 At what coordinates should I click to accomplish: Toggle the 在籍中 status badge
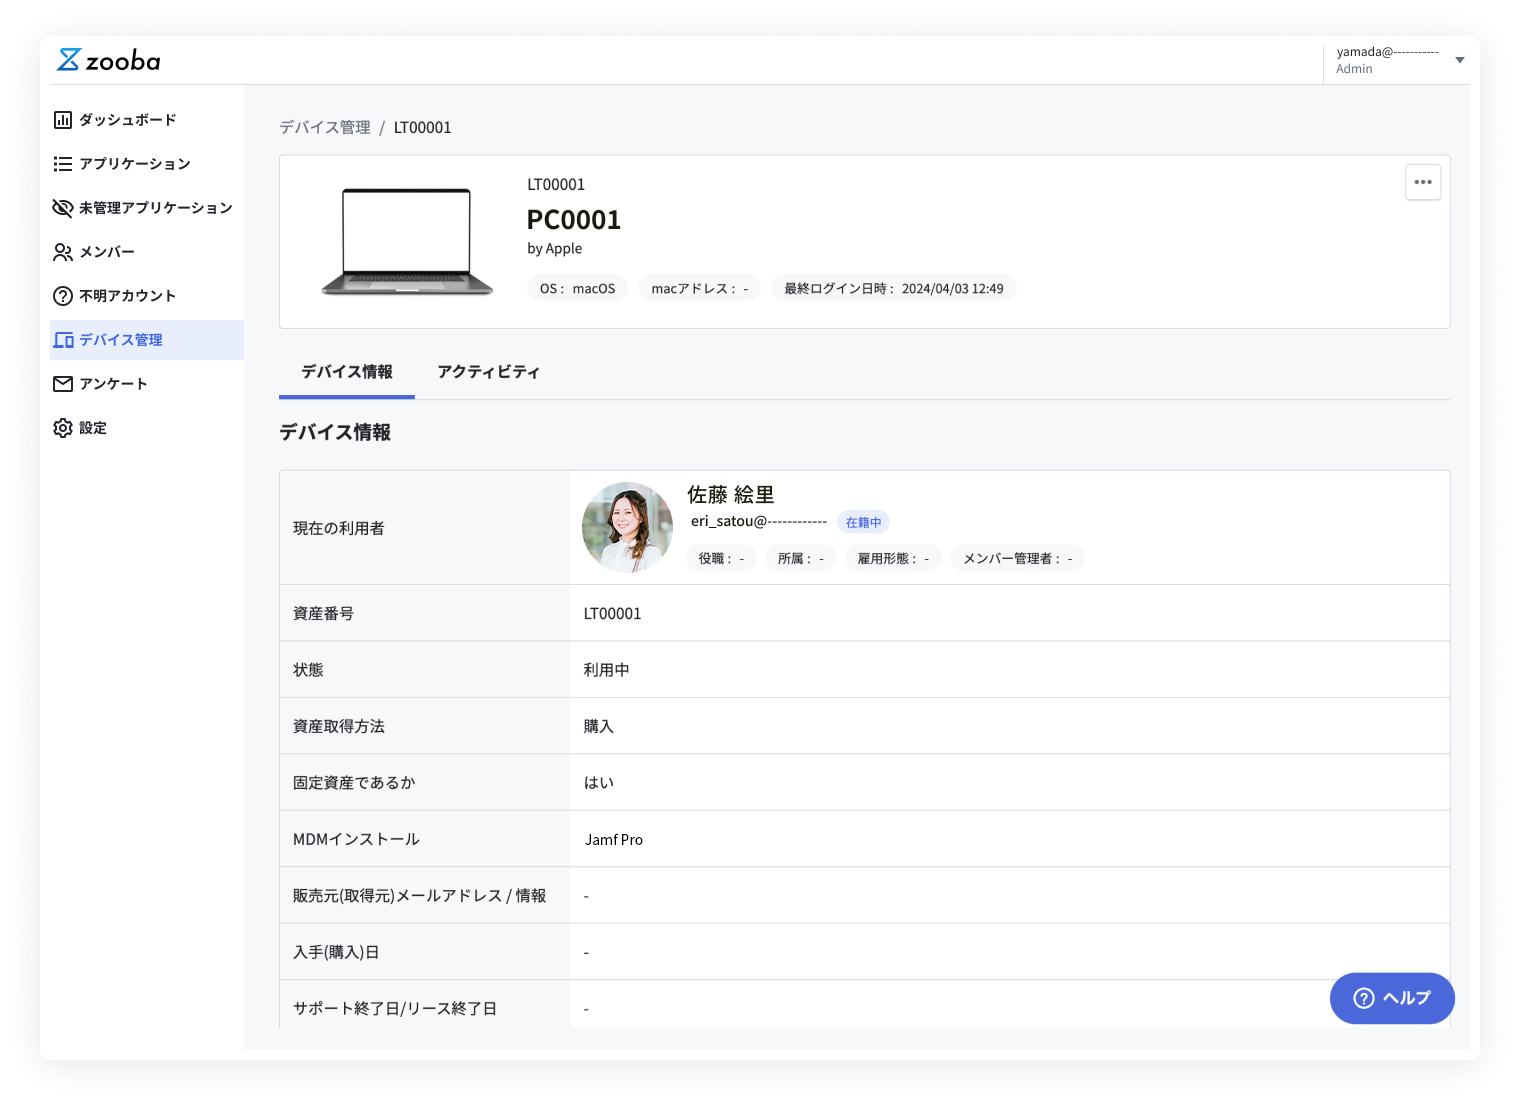tap(863, 521)
